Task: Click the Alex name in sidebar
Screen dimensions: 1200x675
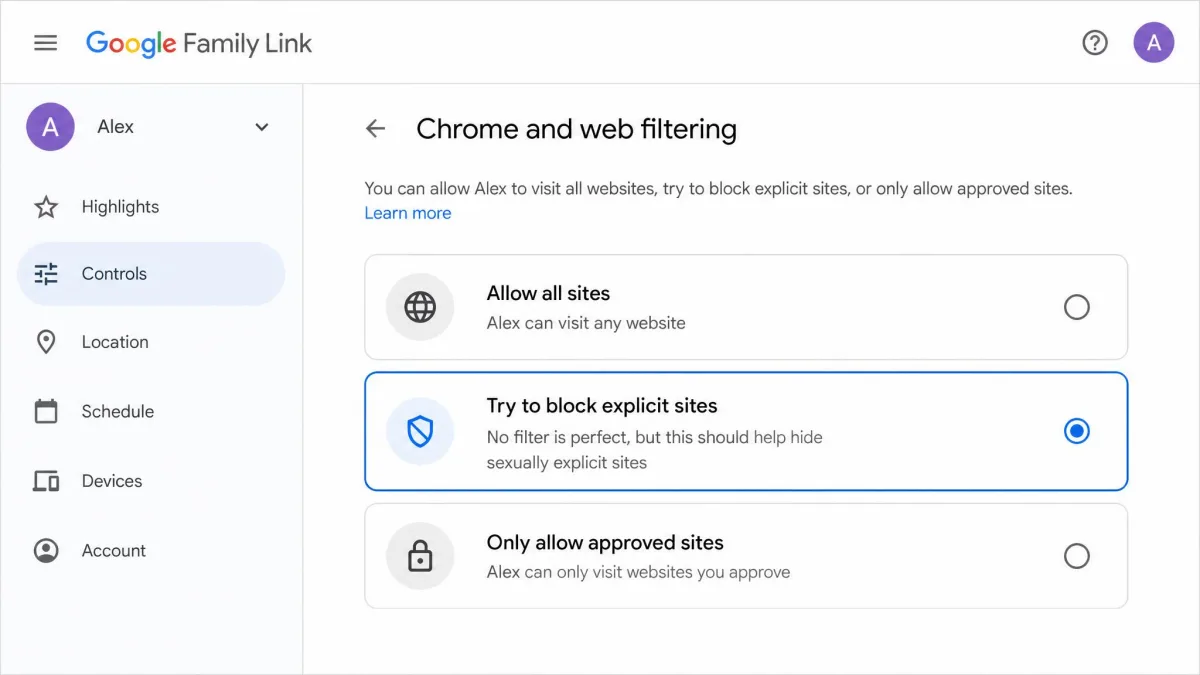Action: pos(116,127)
